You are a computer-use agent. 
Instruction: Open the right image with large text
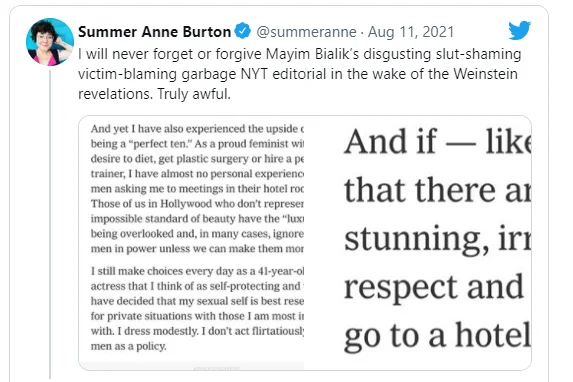418,243
